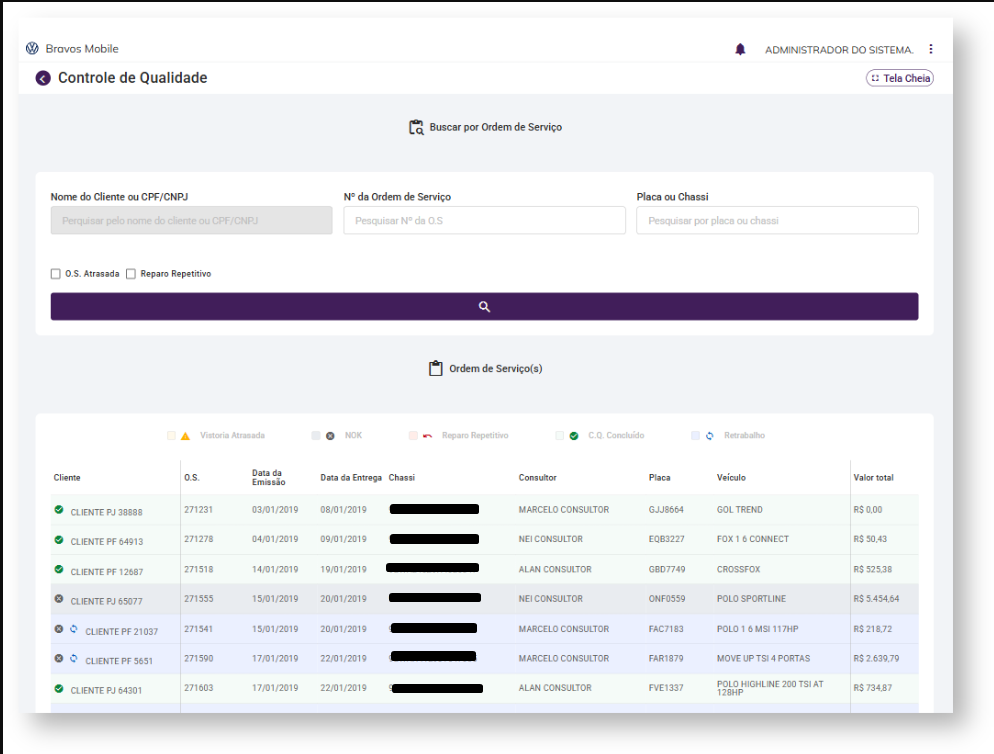The height and width of the screenshot is (754, 994).
Task: Toggle the Retrabalho legend checkbox
Action: click(x=695, y=436)
